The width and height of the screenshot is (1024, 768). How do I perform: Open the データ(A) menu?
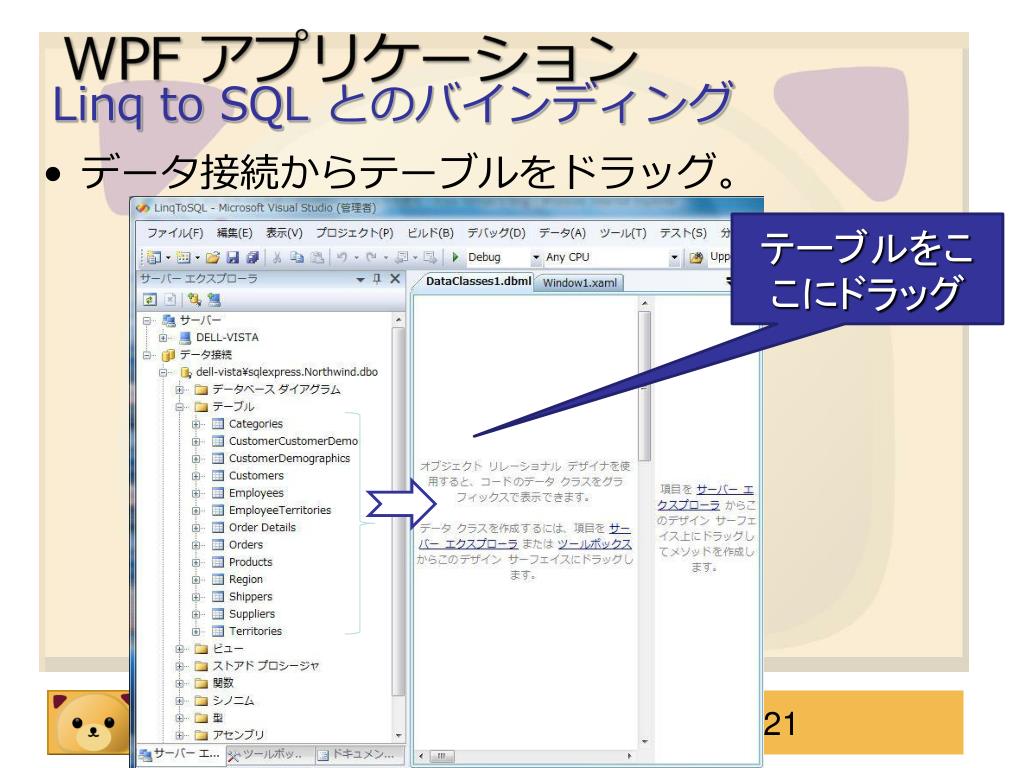[x=562, y=233]
